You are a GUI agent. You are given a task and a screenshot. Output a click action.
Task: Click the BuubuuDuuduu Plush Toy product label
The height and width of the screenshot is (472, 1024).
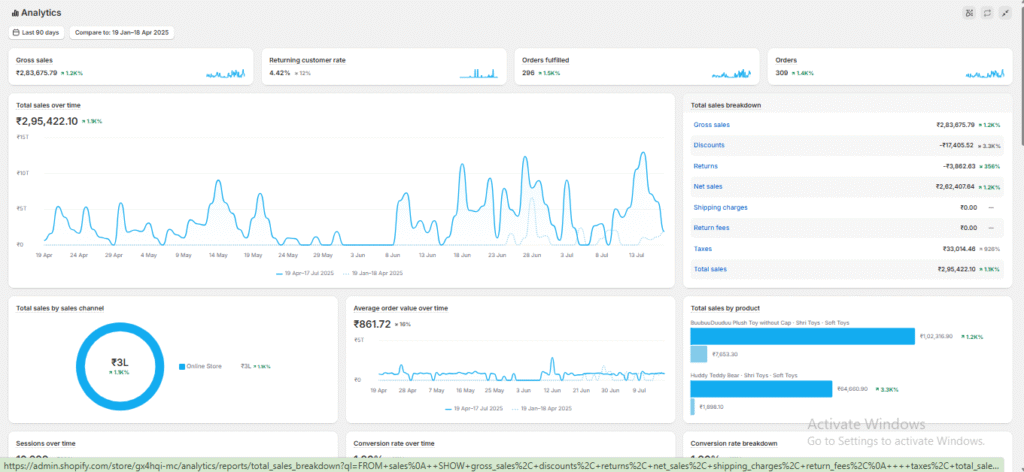770,322
